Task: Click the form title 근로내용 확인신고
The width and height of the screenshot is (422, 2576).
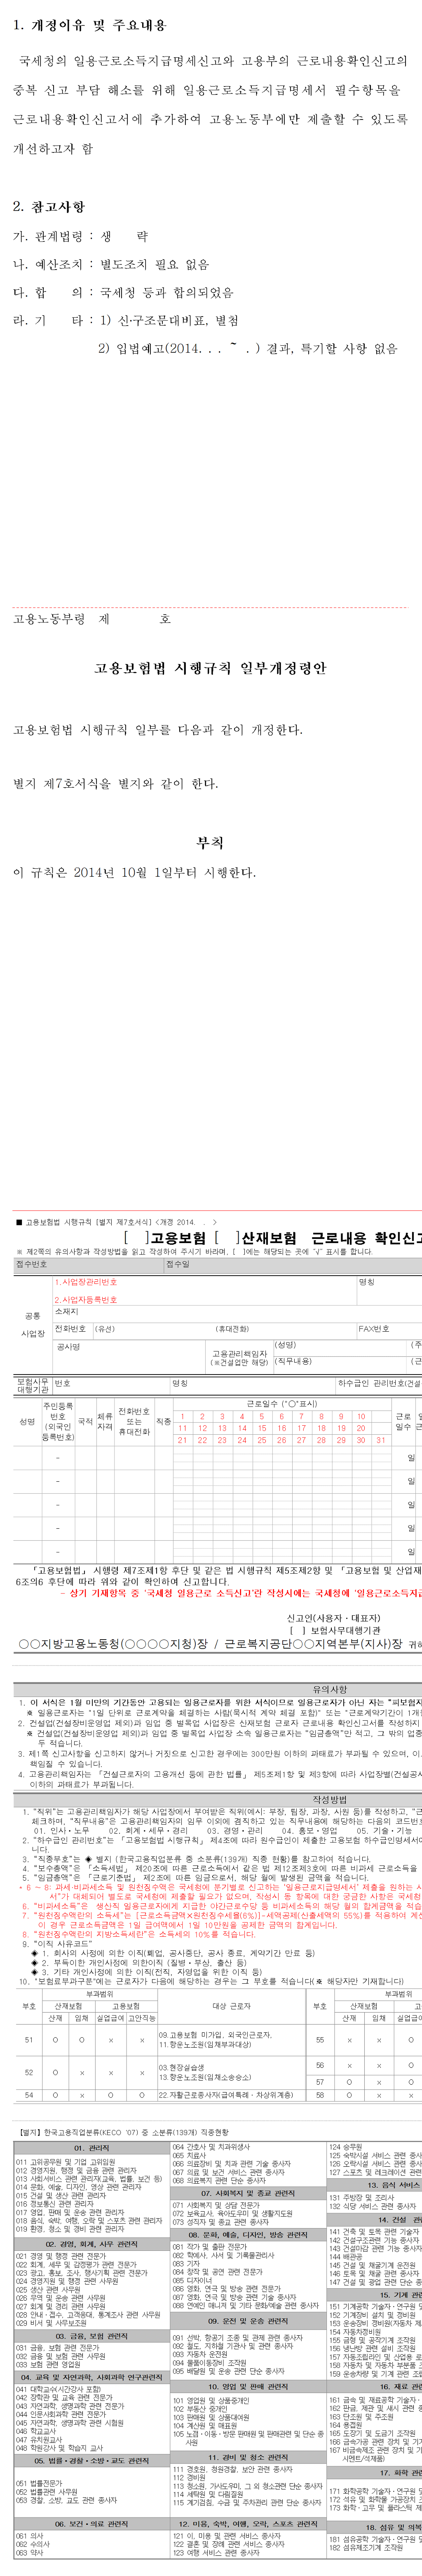Action: point(367,1238)
